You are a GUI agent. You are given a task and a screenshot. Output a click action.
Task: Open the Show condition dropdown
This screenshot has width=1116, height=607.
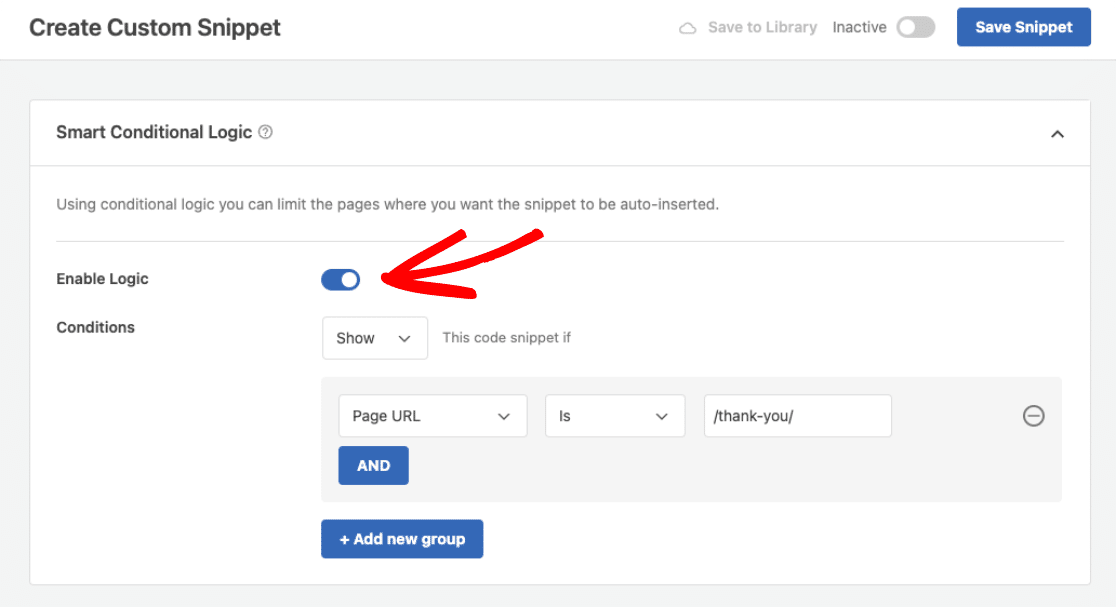[374, 338]
